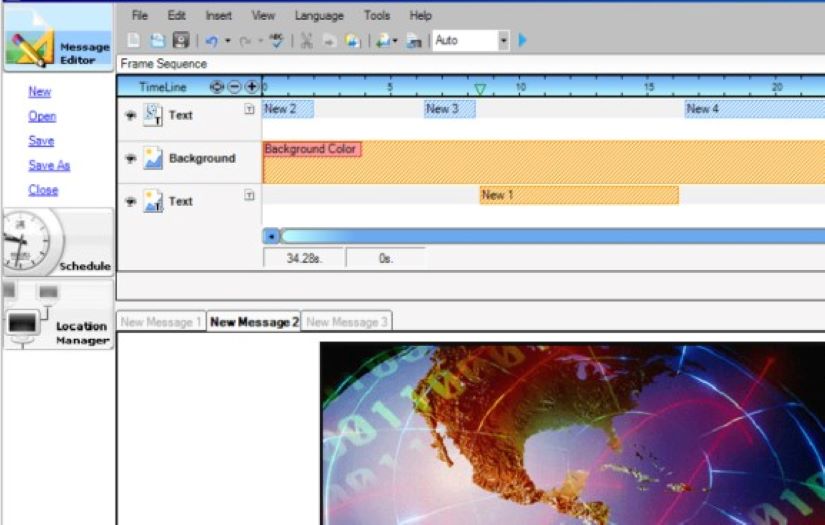Click the Save As link
The width and height of the screenshot is (825, 525).
pyautogui.click(x=49, y=165)
